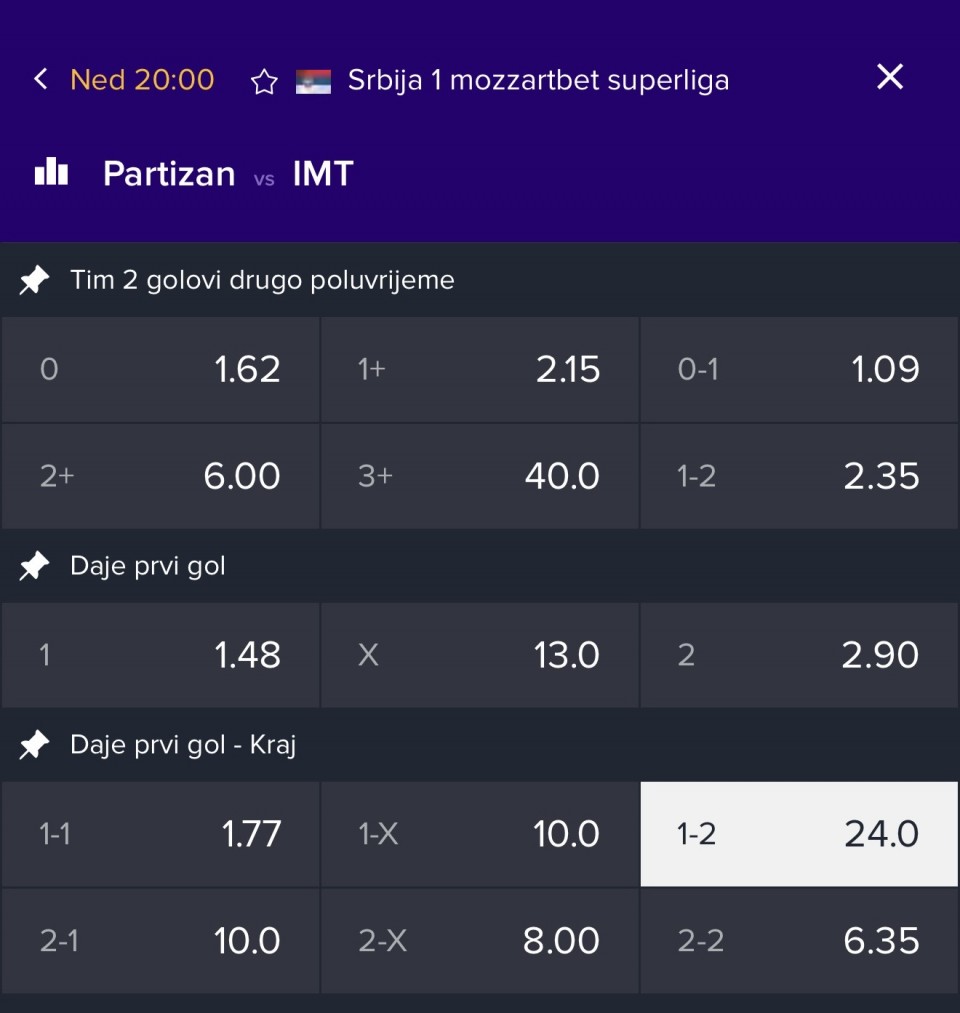Viewport: 960px width, 1013px height.
Task: Go back using the left chevron arrow
Action: coord(41,79)
